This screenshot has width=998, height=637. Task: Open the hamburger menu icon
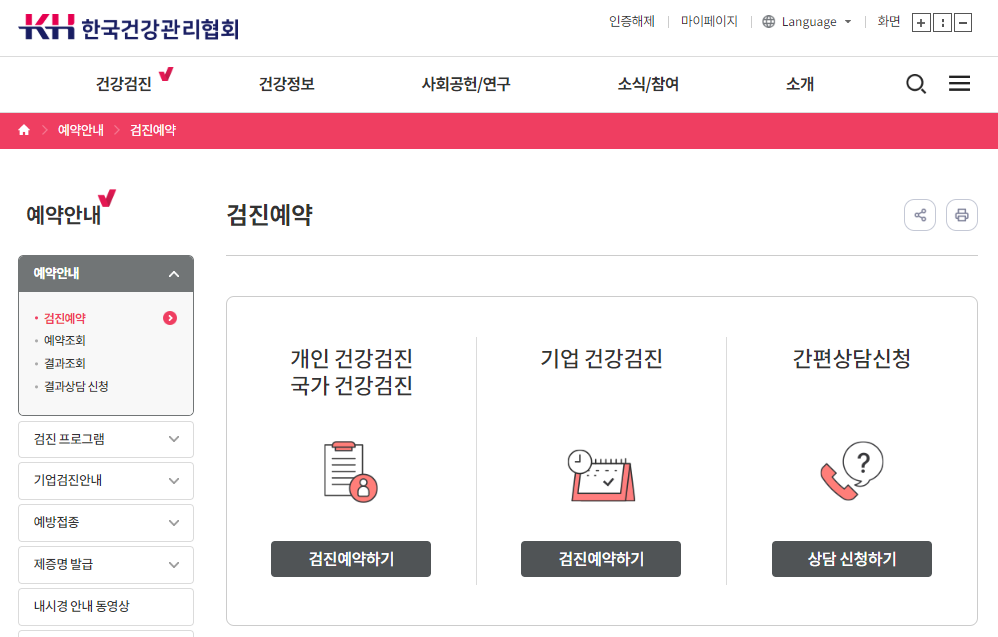959,84
